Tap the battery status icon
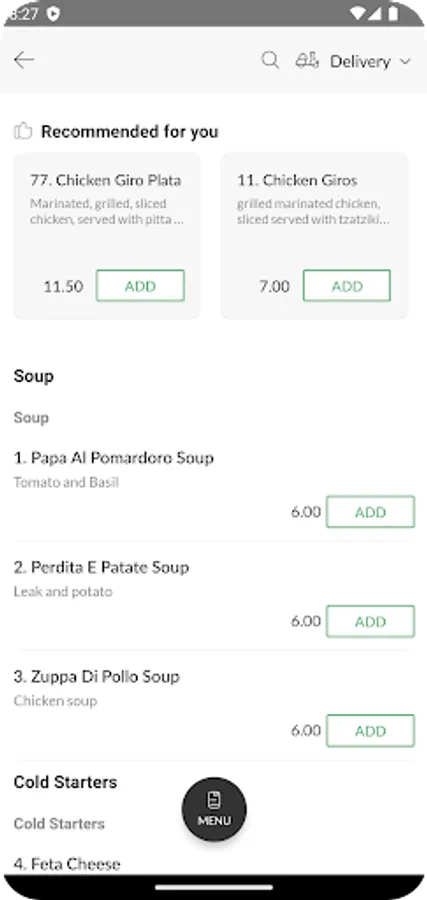Image resolution: width=427 pixels, height=900 pixels. 393,14
